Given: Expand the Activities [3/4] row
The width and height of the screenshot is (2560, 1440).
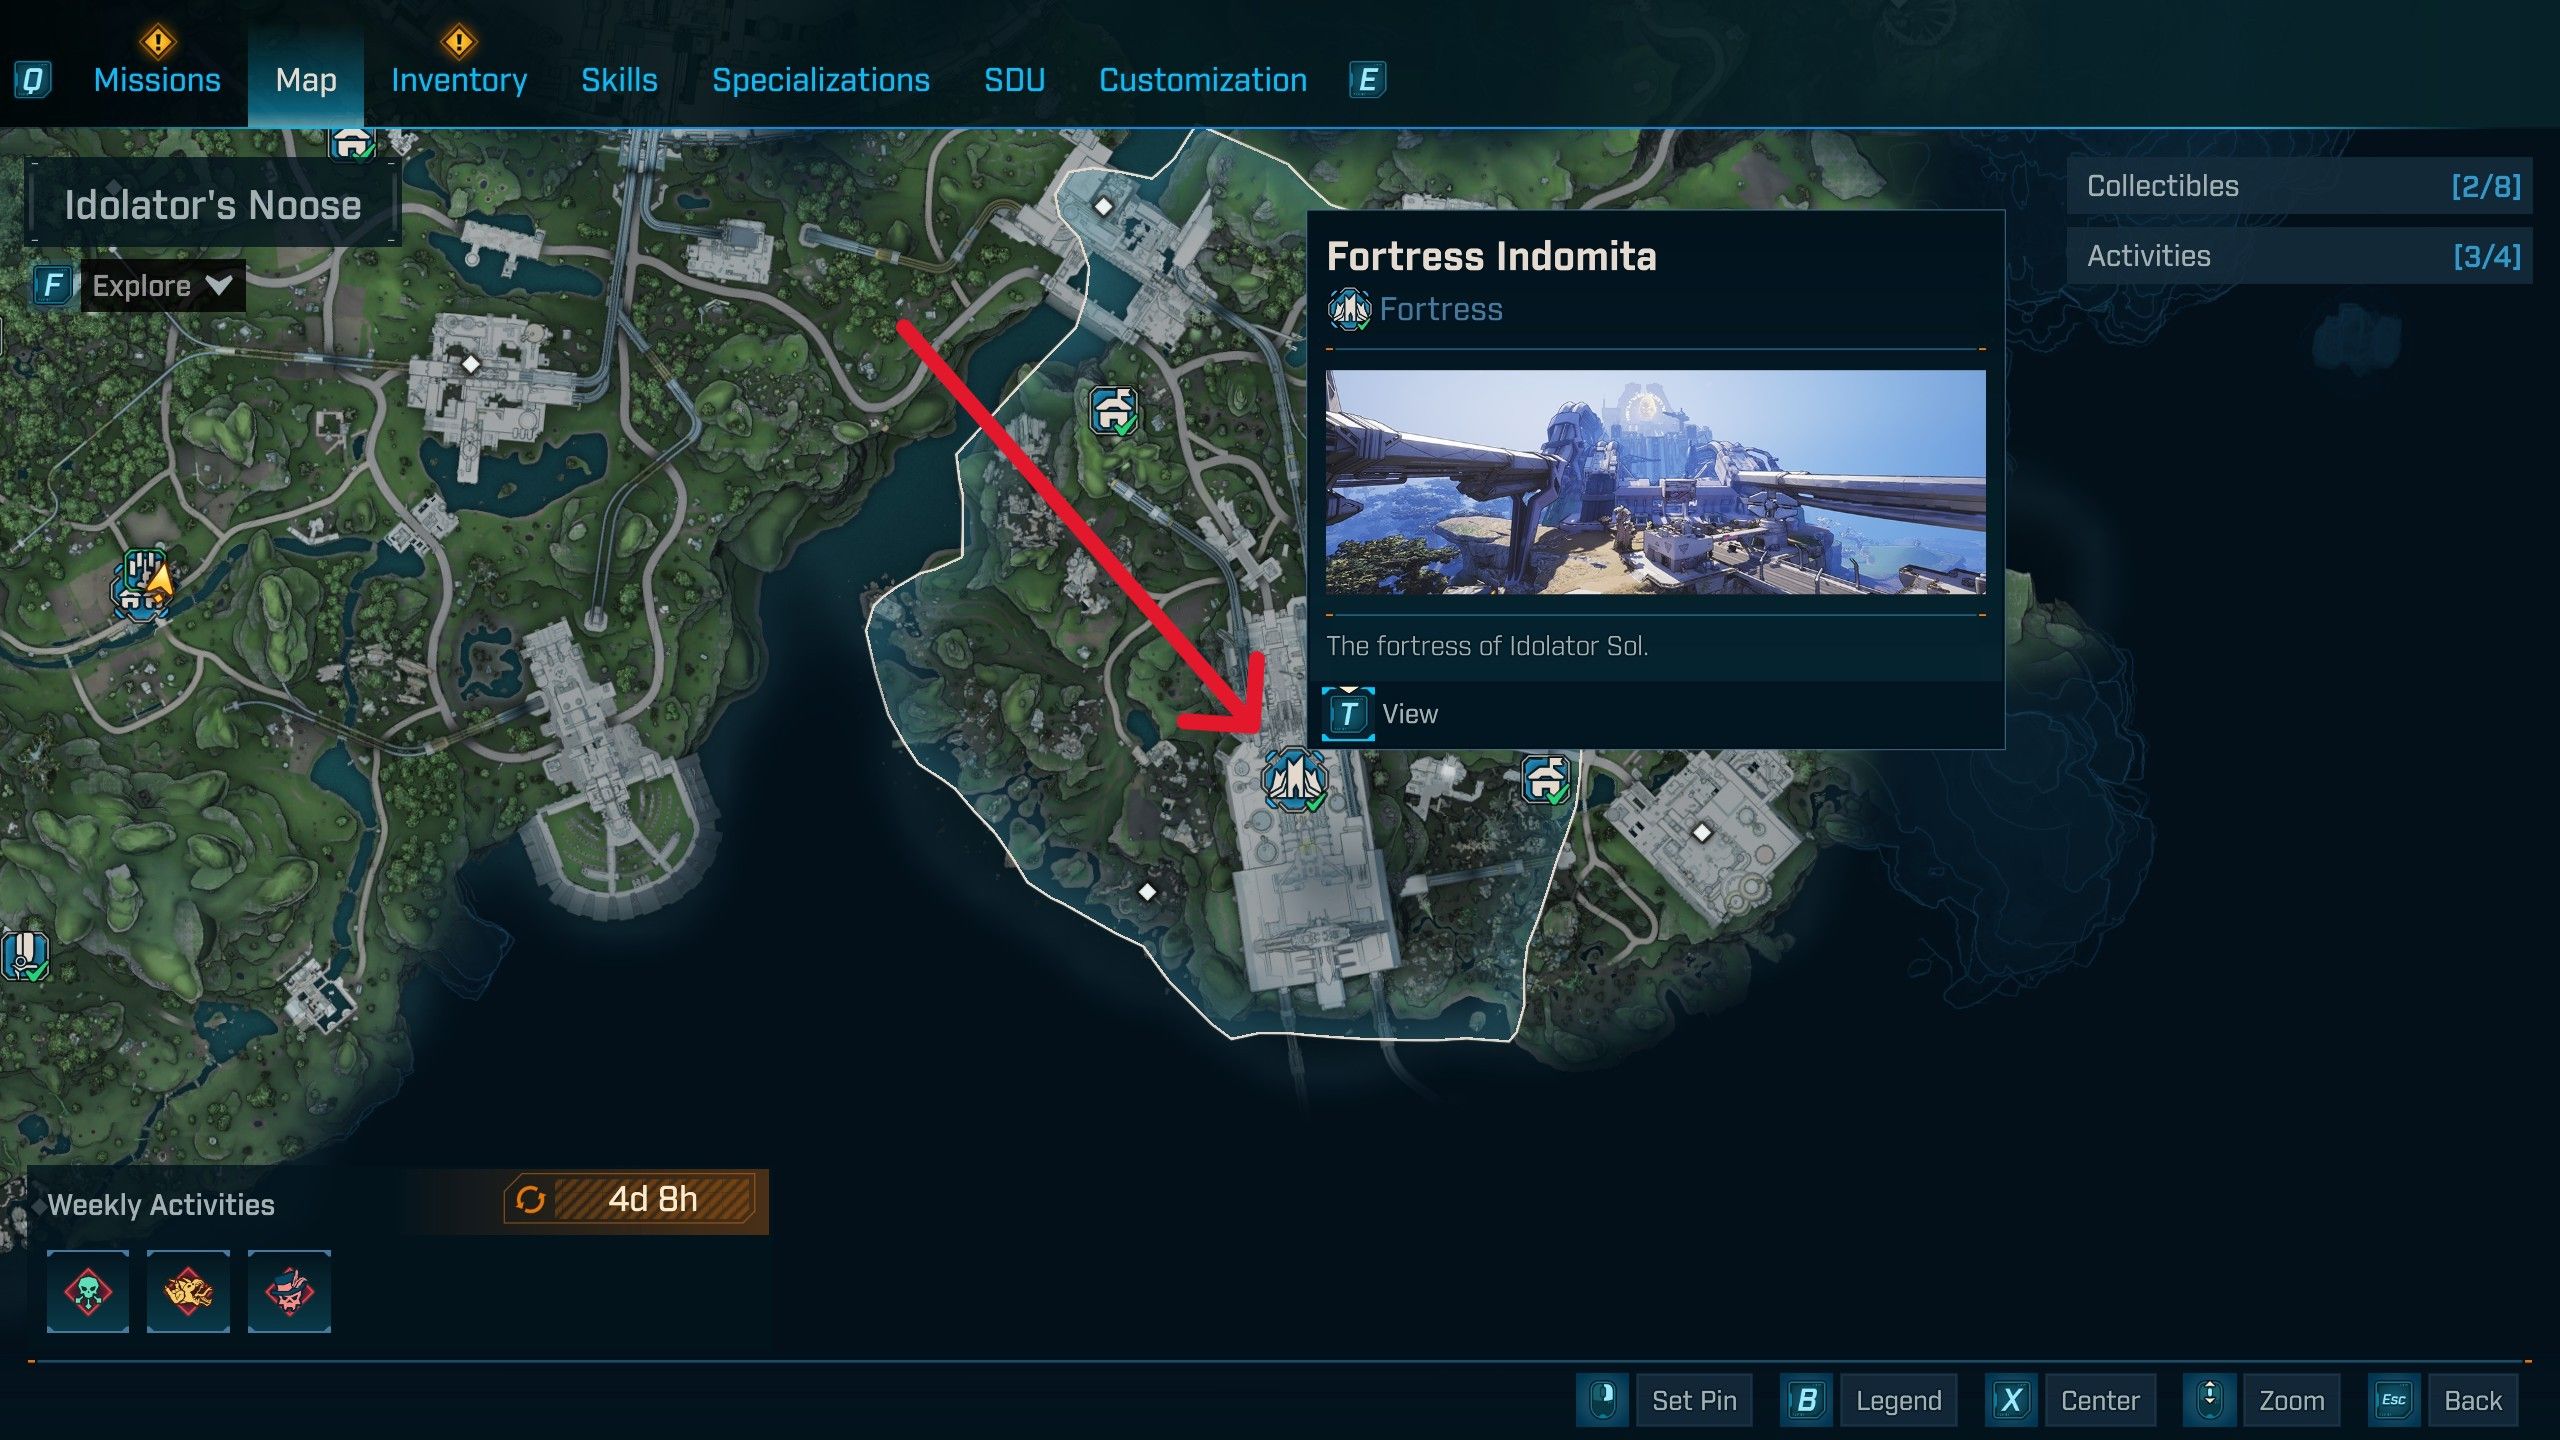Looking at the screenshot, I should [2299, 256].
